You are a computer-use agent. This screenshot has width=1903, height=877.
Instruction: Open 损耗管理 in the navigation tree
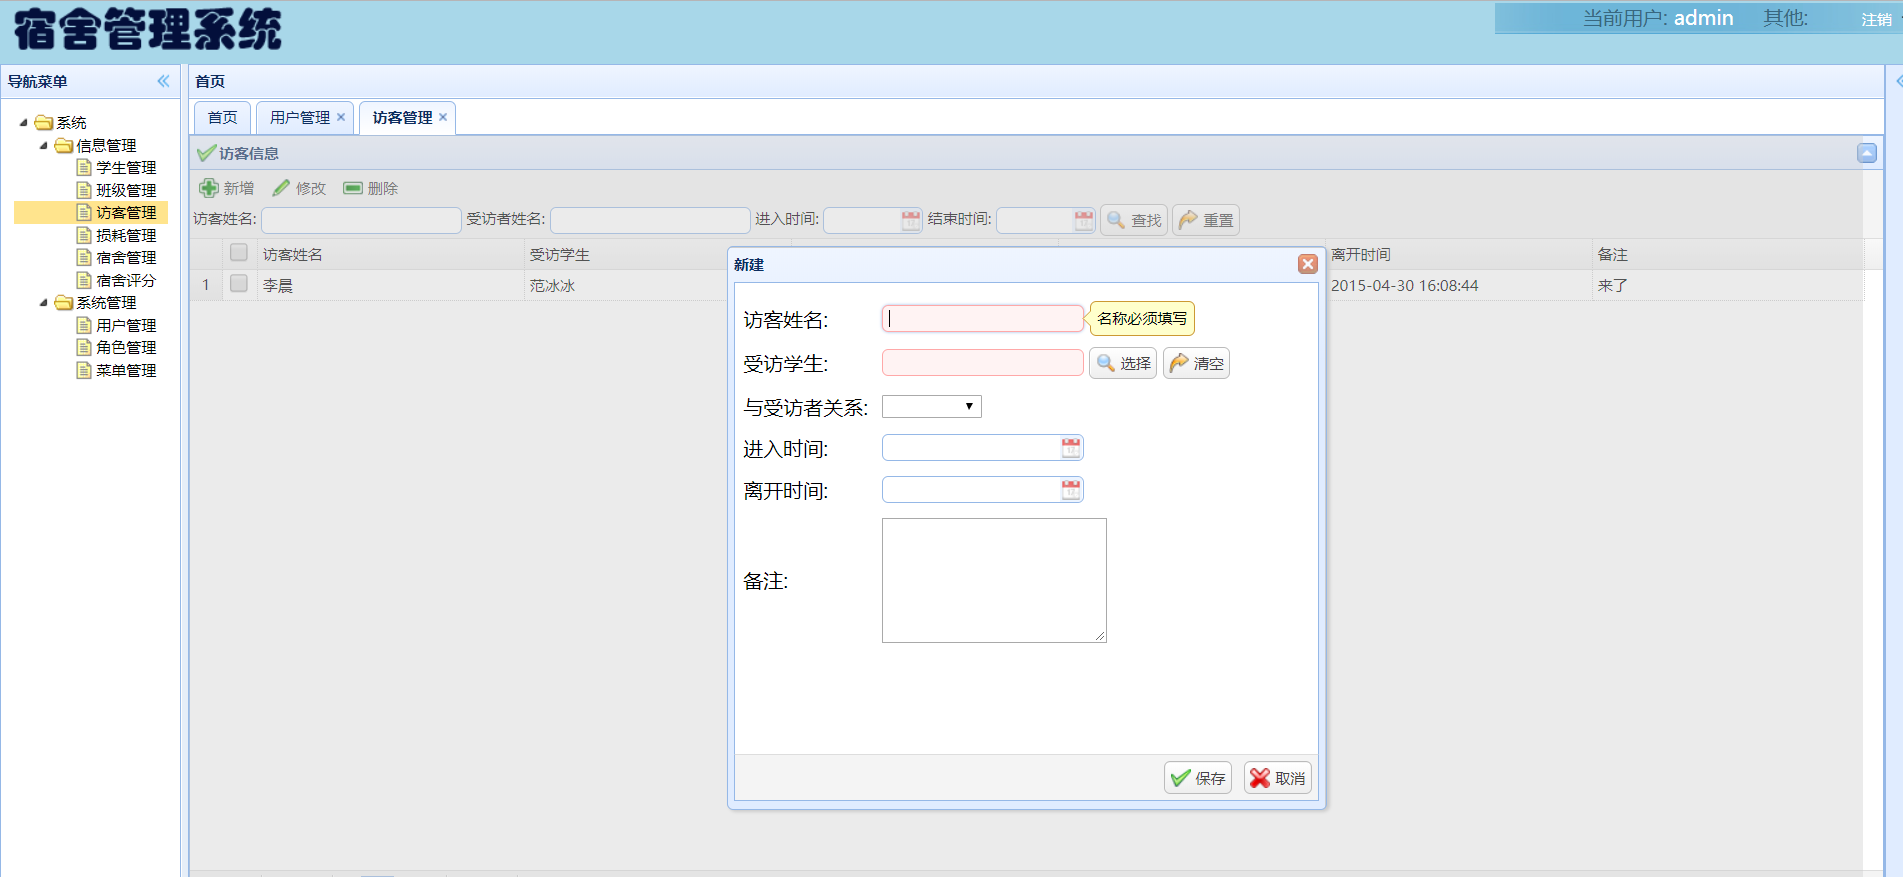pyautogui.click(x=126, y=235)
